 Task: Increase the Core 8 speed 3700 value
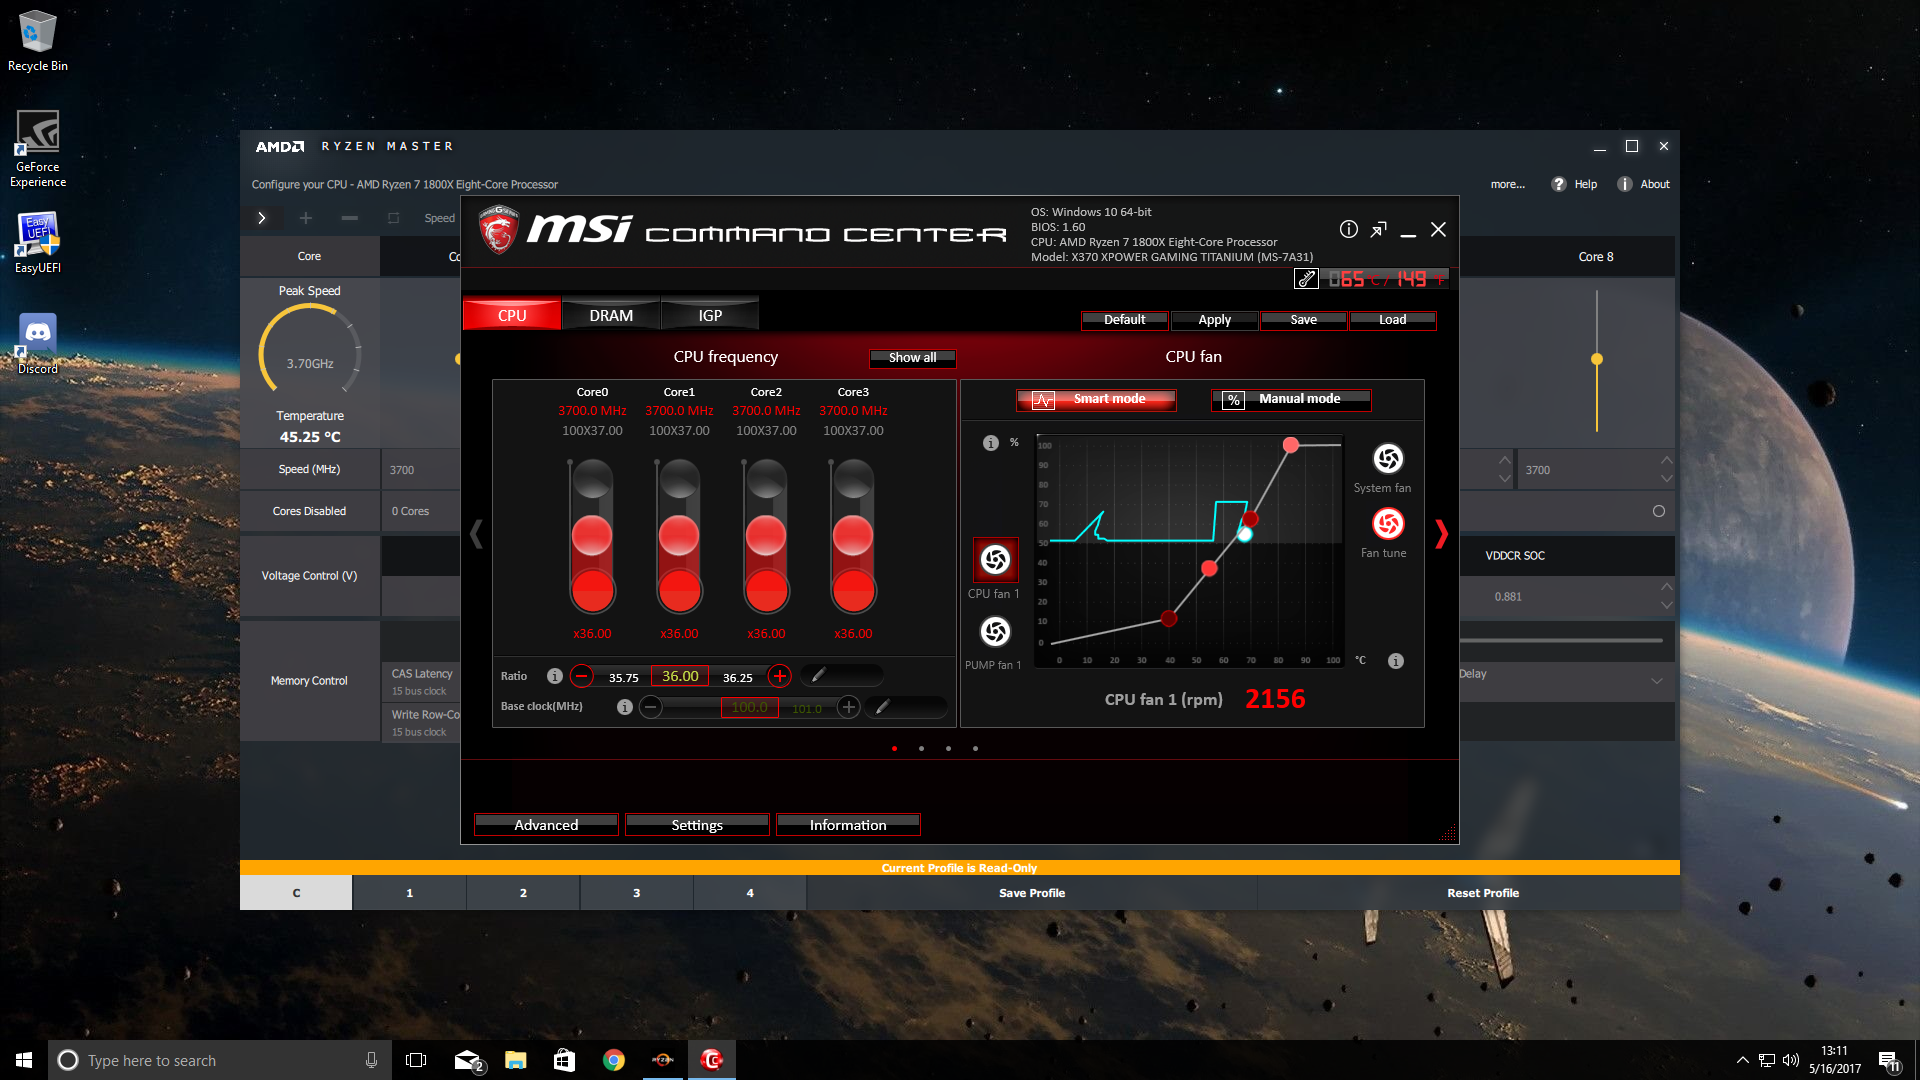(x=1666, y=460)
